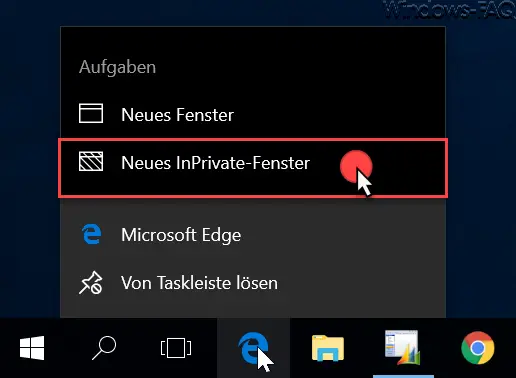Open taskbar search via magnifier icon
The image size is (516, 378).
[x=104, y=348]
